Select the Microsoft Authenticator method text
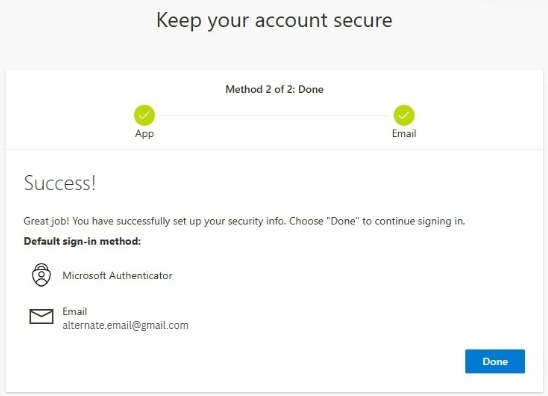The image size is (548, 396). click(x=117, y=275)
